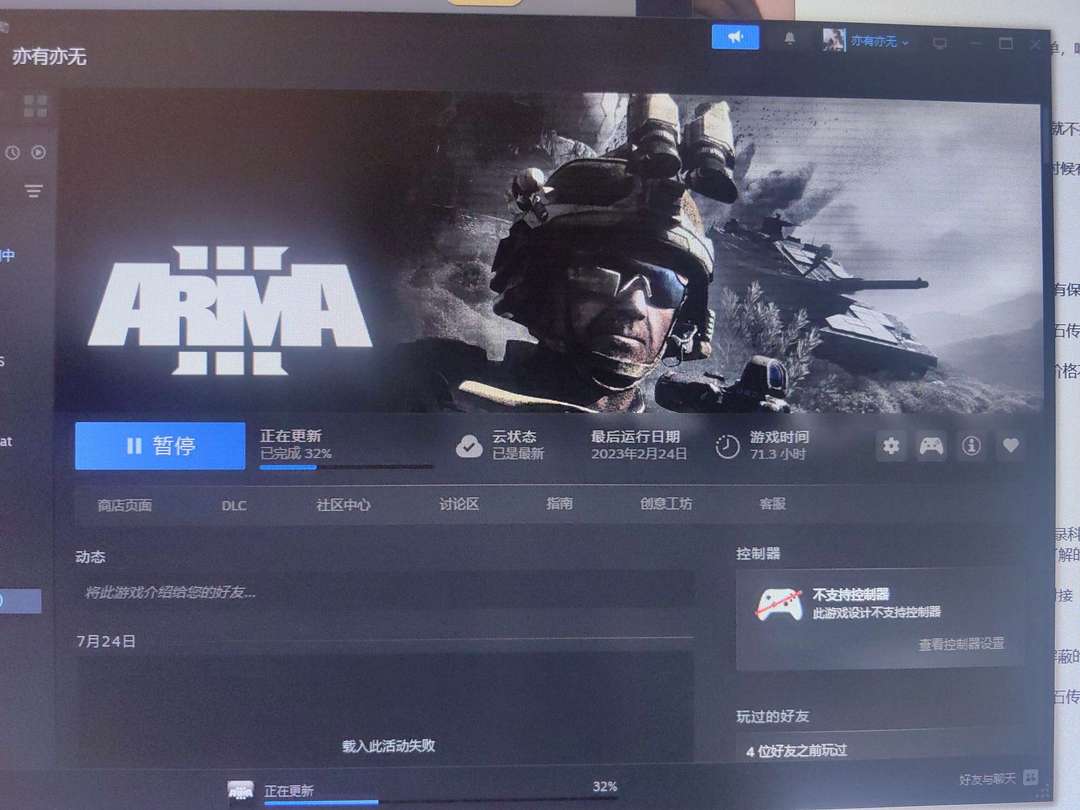1080x810 pixels.
Task: Click the play time clock icon
Action: coord(727,447)
